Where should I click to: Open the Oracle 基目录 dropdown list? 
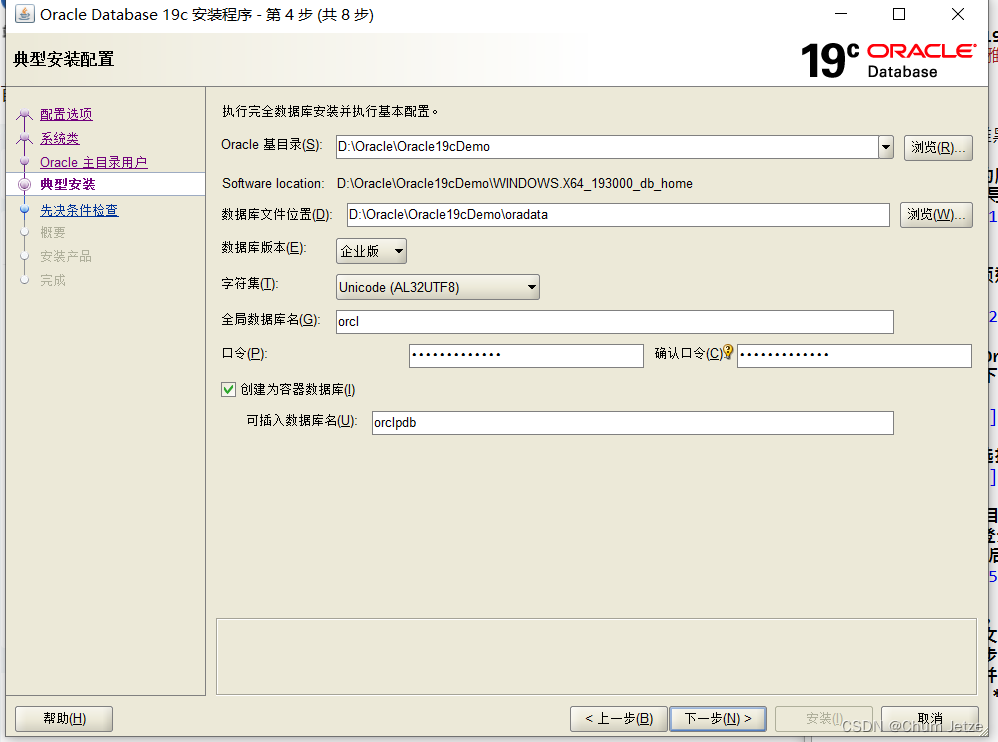pyautogui.click(x=884, y=147)
